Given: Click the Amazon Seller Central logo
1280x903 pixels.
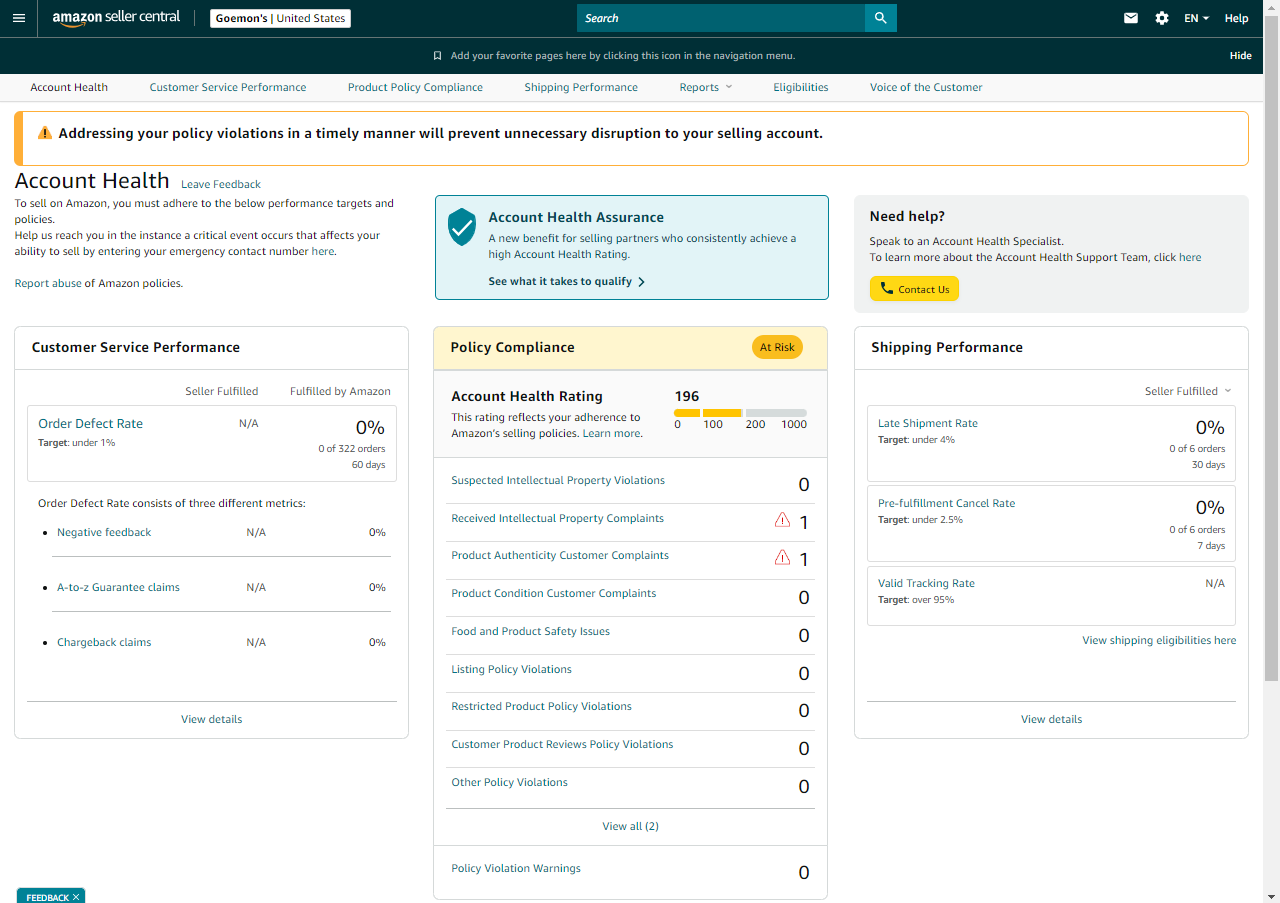Looking at the screenshot, I should pyautogui.click(x=116, y=18).
